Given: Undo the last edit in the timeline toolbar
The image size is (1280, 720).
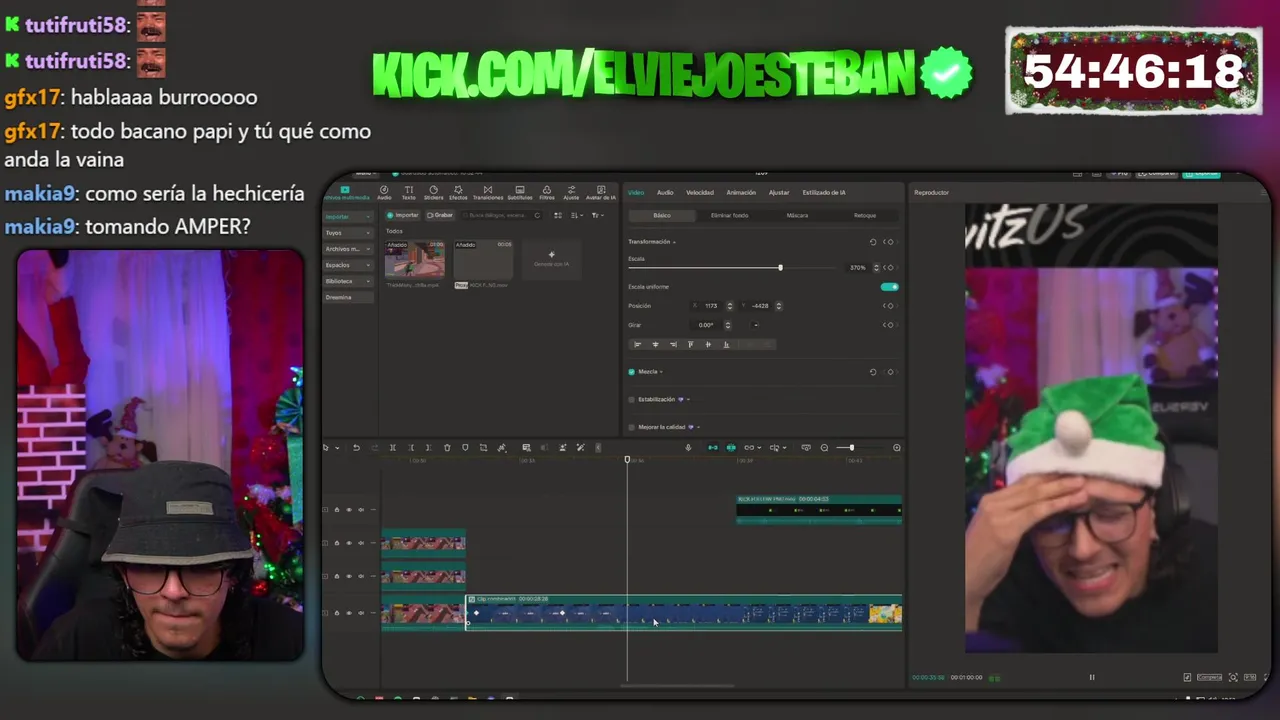Looking at the screenshot, I should 356,448.
